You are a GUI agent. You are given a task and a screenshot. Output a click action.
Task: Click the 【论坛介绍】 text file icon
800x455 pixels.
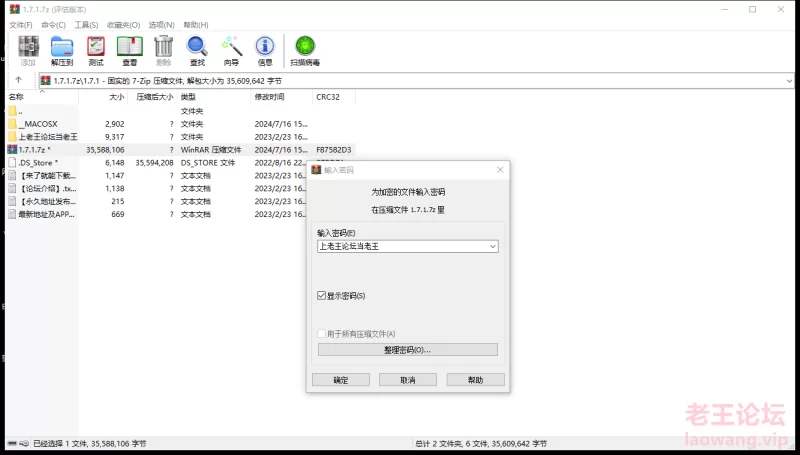(x=12, y=188)
